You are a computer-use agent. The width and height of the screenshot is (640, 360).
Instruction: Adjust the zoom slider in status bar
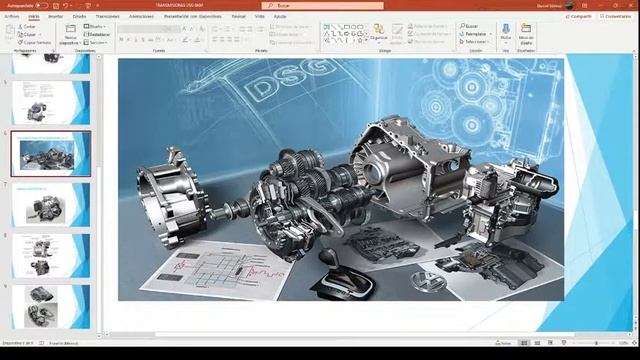(x=596, y=343)
